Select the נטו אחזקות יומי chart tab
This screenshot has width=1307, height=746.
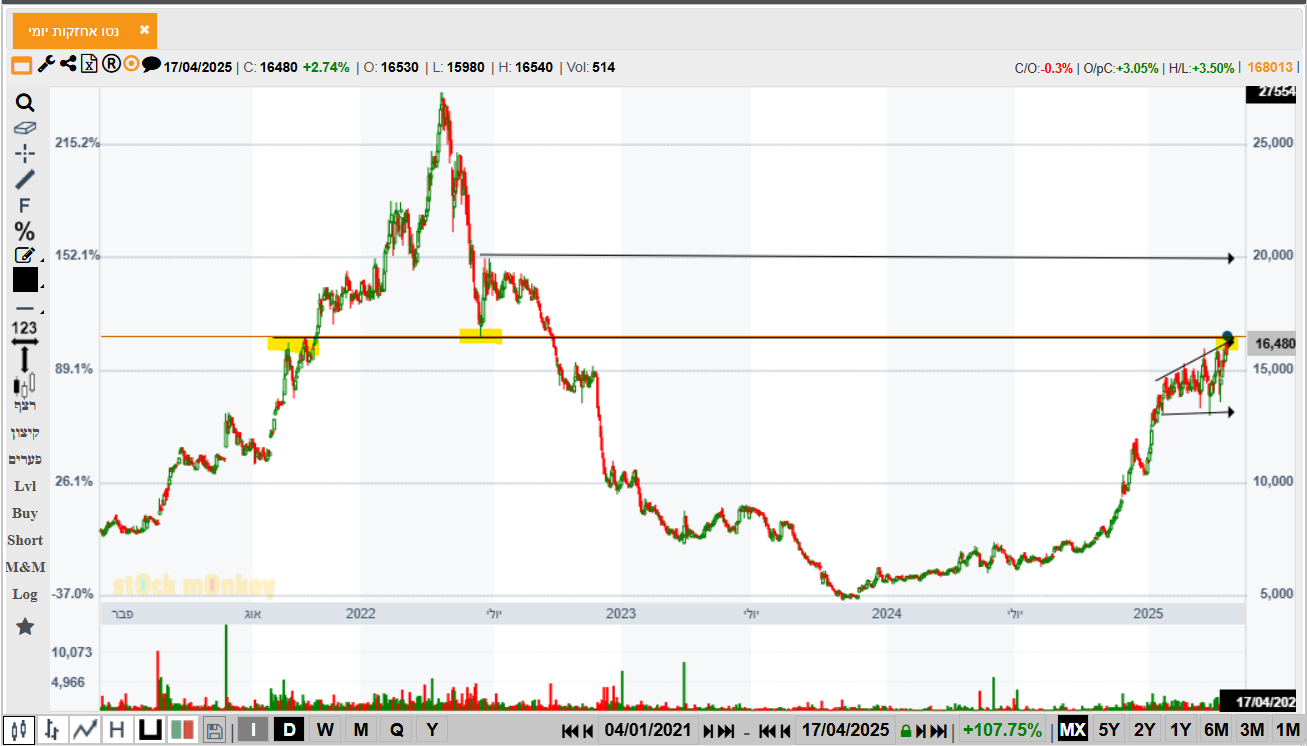[85, 31]
